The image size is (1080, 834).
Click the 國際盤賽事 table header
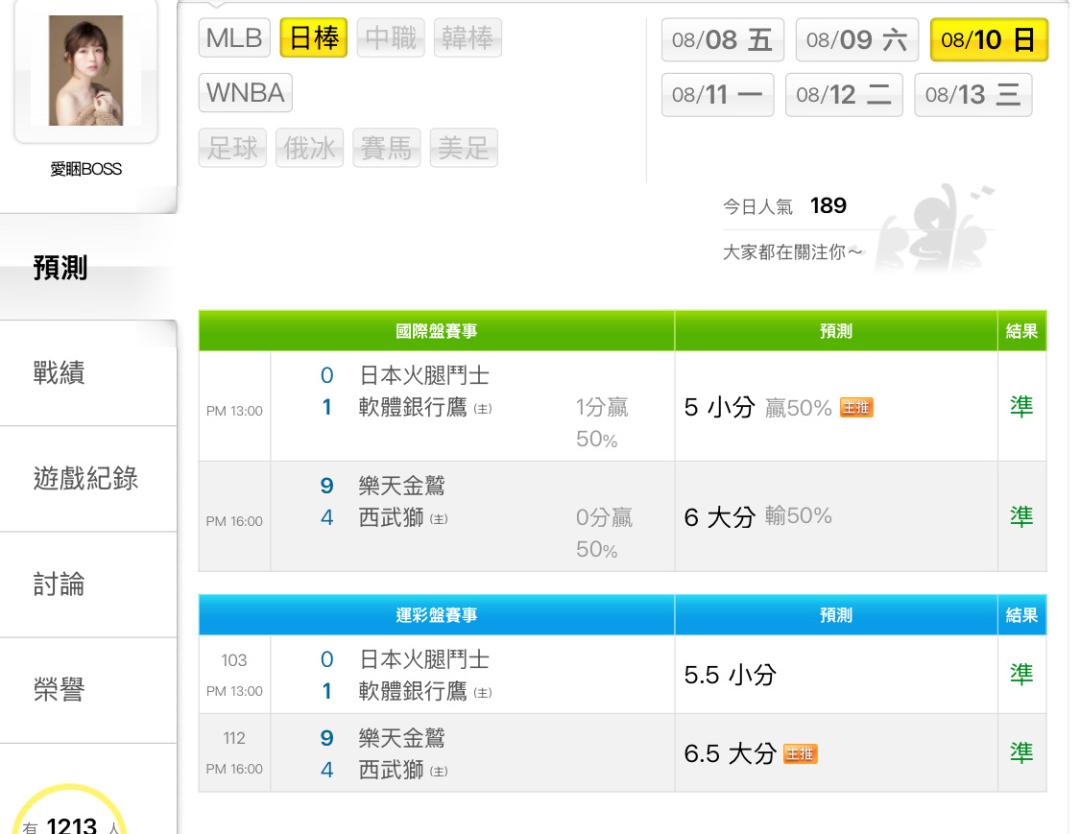click(x=437, y=331)
